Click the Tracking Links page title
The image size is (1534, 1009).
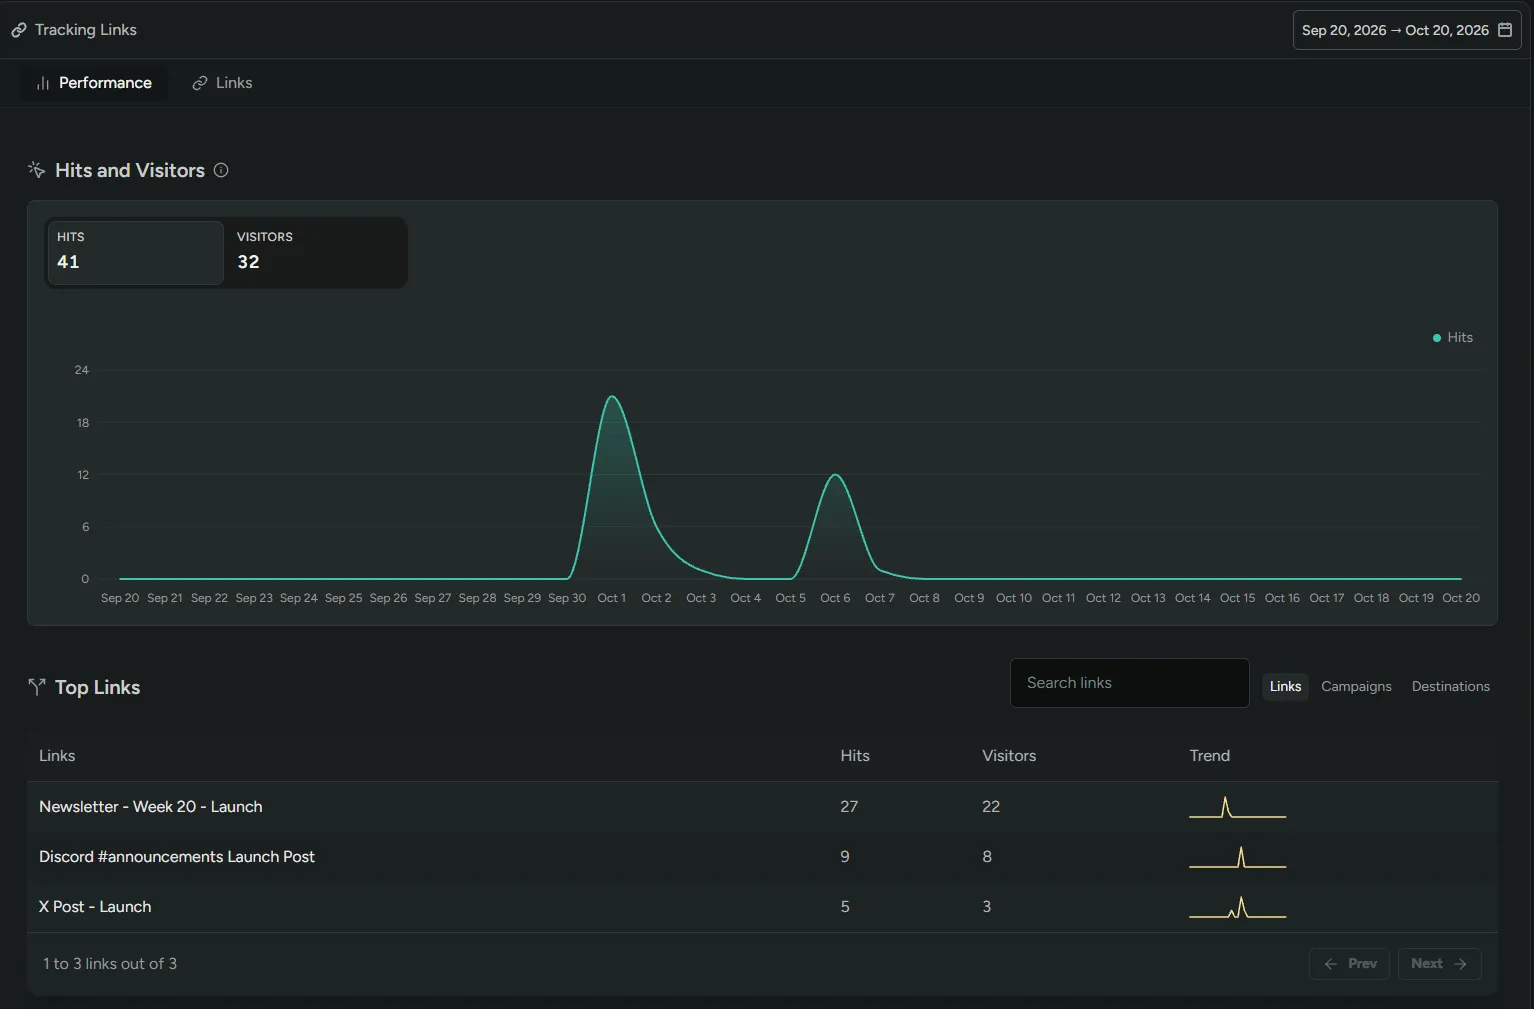(x=86, y=30)
